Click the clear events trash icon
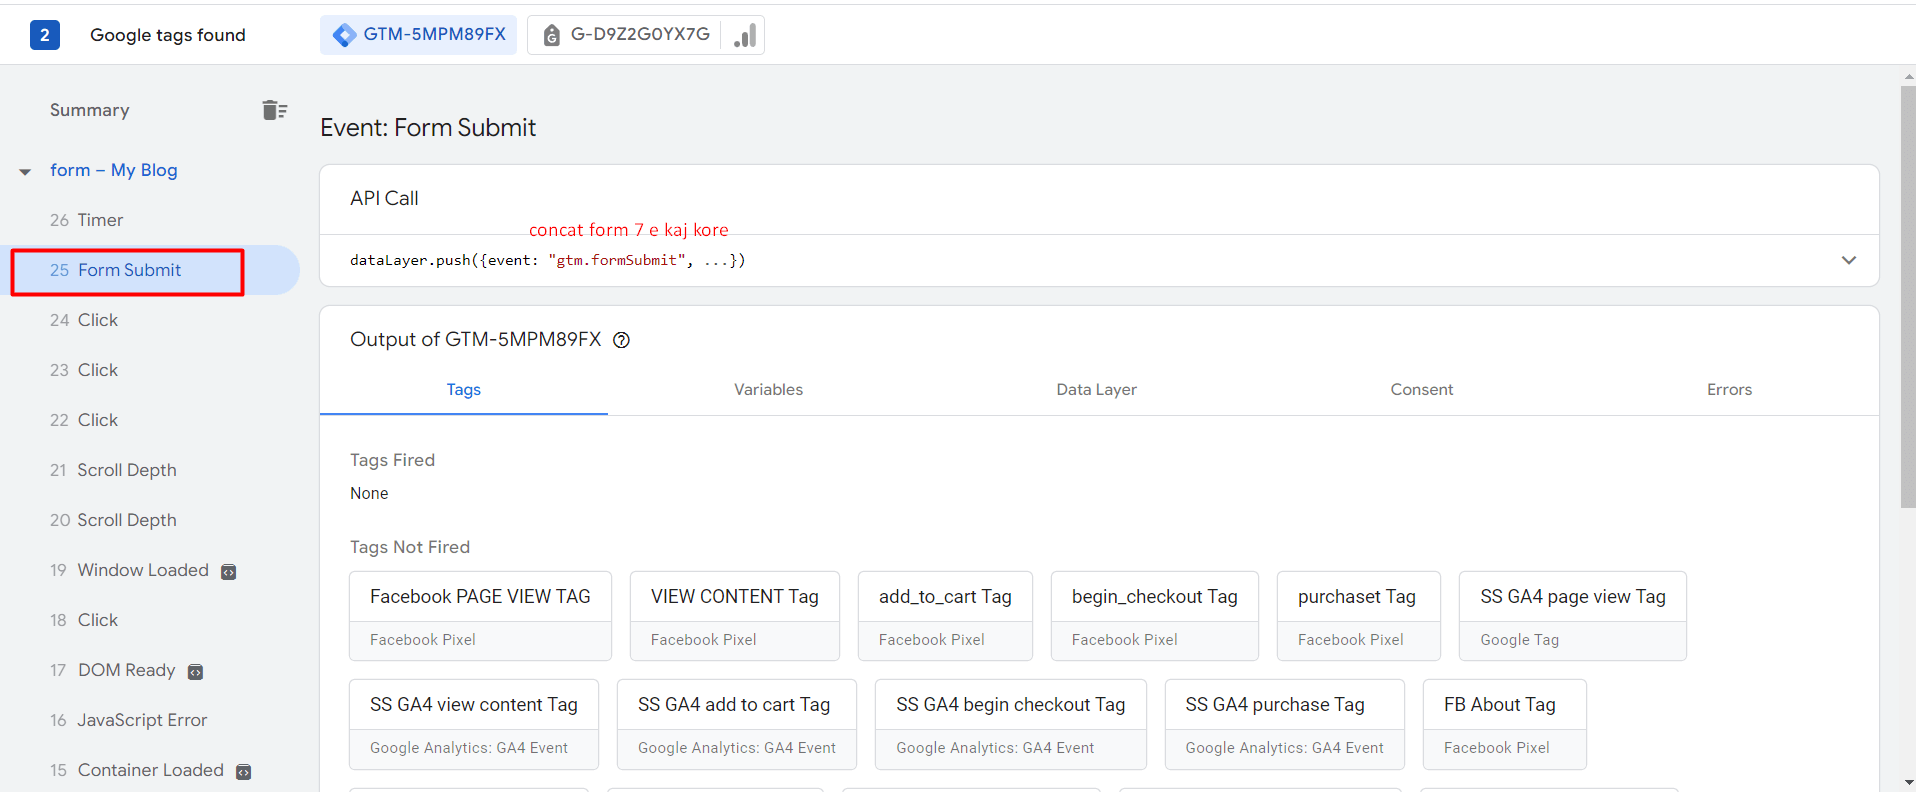This screenshot has width=1916, height=792. [274, 110]
